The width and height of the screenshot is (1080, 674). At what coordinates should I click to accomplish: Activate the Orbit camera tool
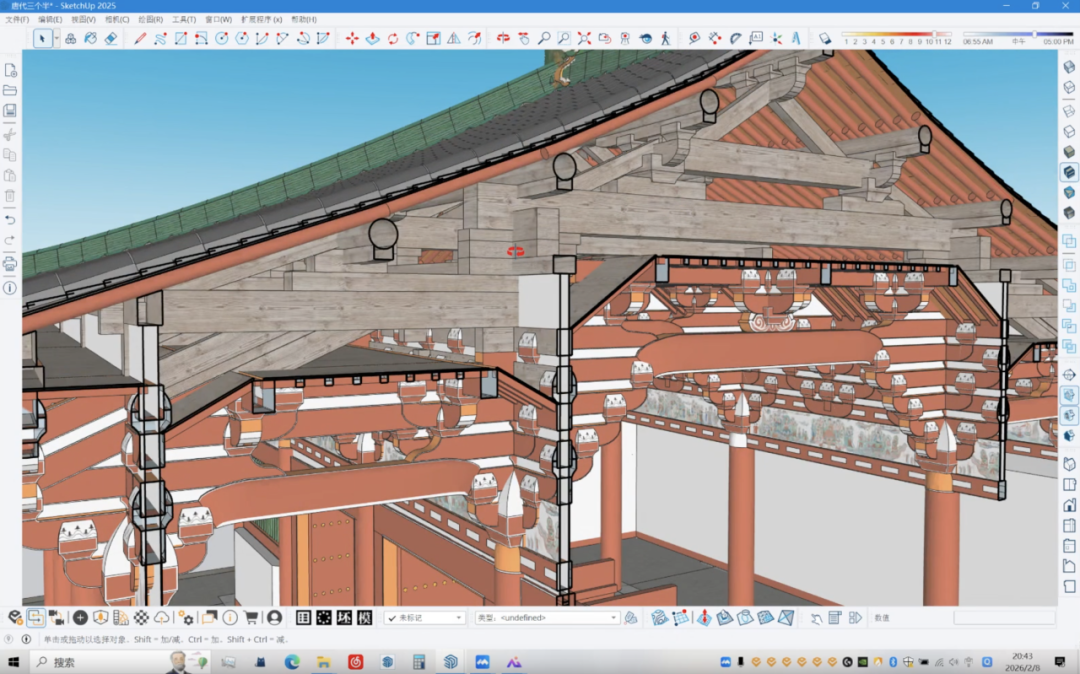(x=503, y=39)
